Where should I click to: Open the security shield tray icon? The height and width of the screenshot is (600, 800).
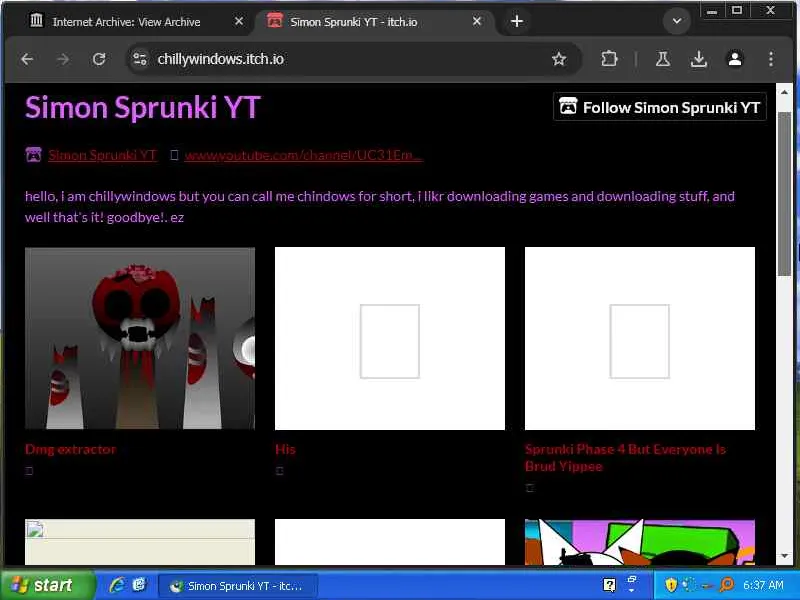[671, 585]
